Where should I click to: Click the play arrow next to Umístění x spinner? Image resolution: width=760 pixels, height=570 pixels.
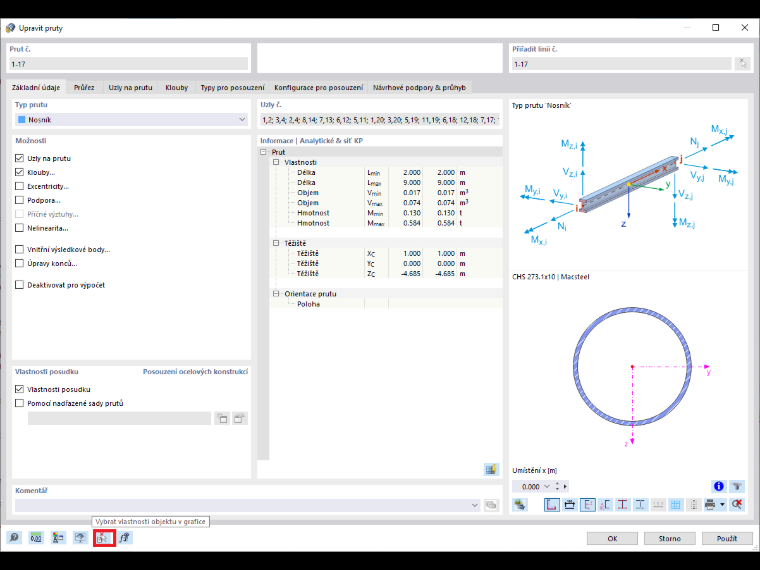click(x=565, y=486)
